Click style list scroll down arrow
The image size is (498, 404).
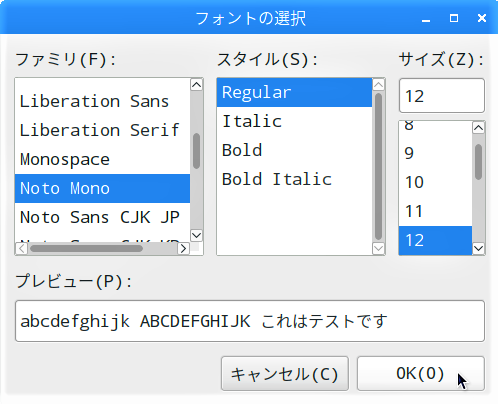(378, 248)
